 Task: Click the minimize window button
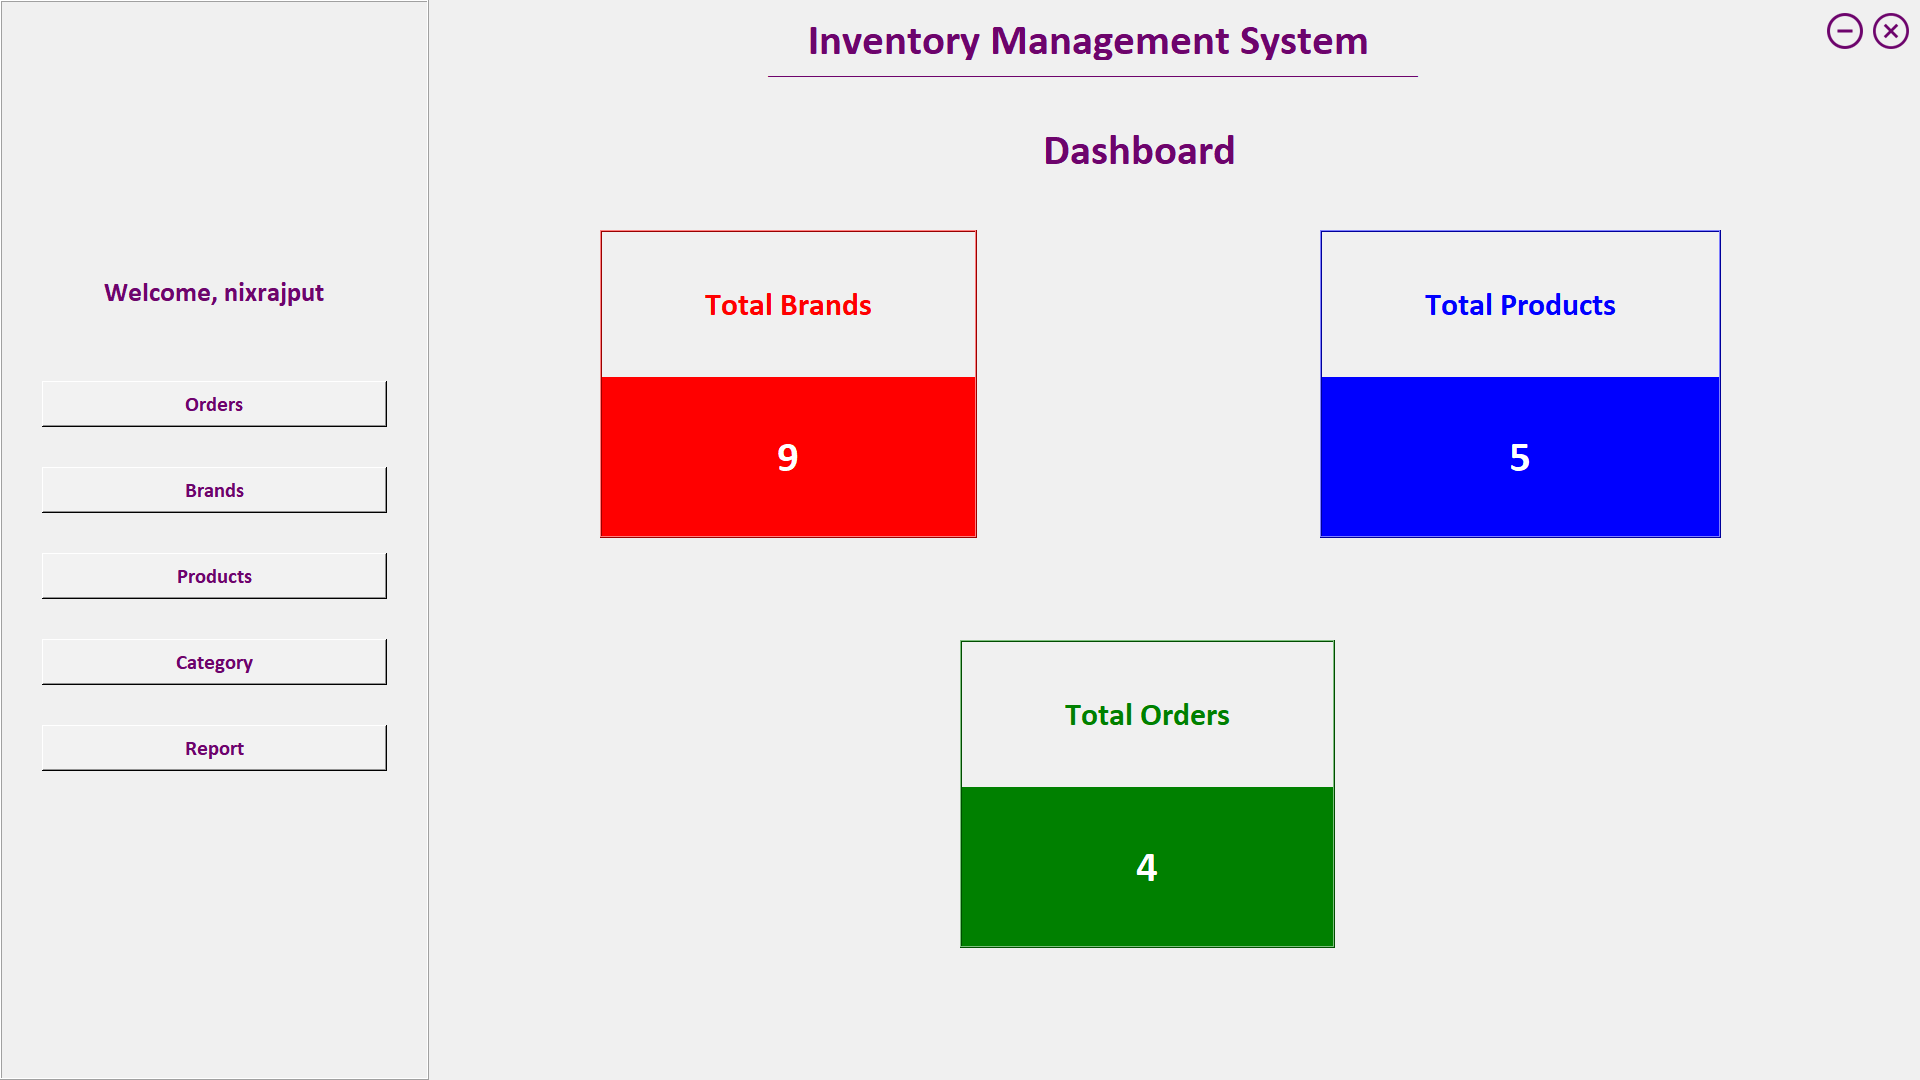point(1845,30)
